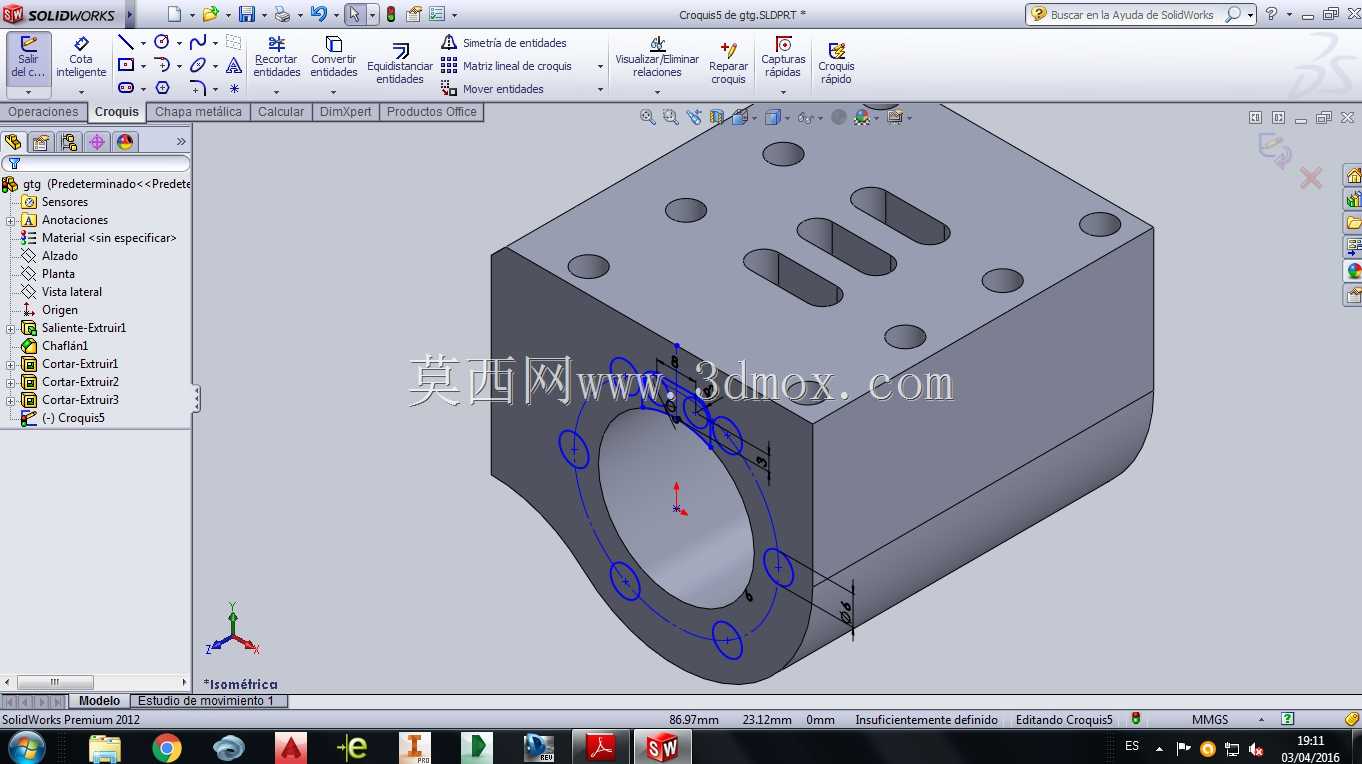This screenshot has width=1362, height=764.
Task: Click the Rebuild traffic light icon
Action: coord(390,15)
